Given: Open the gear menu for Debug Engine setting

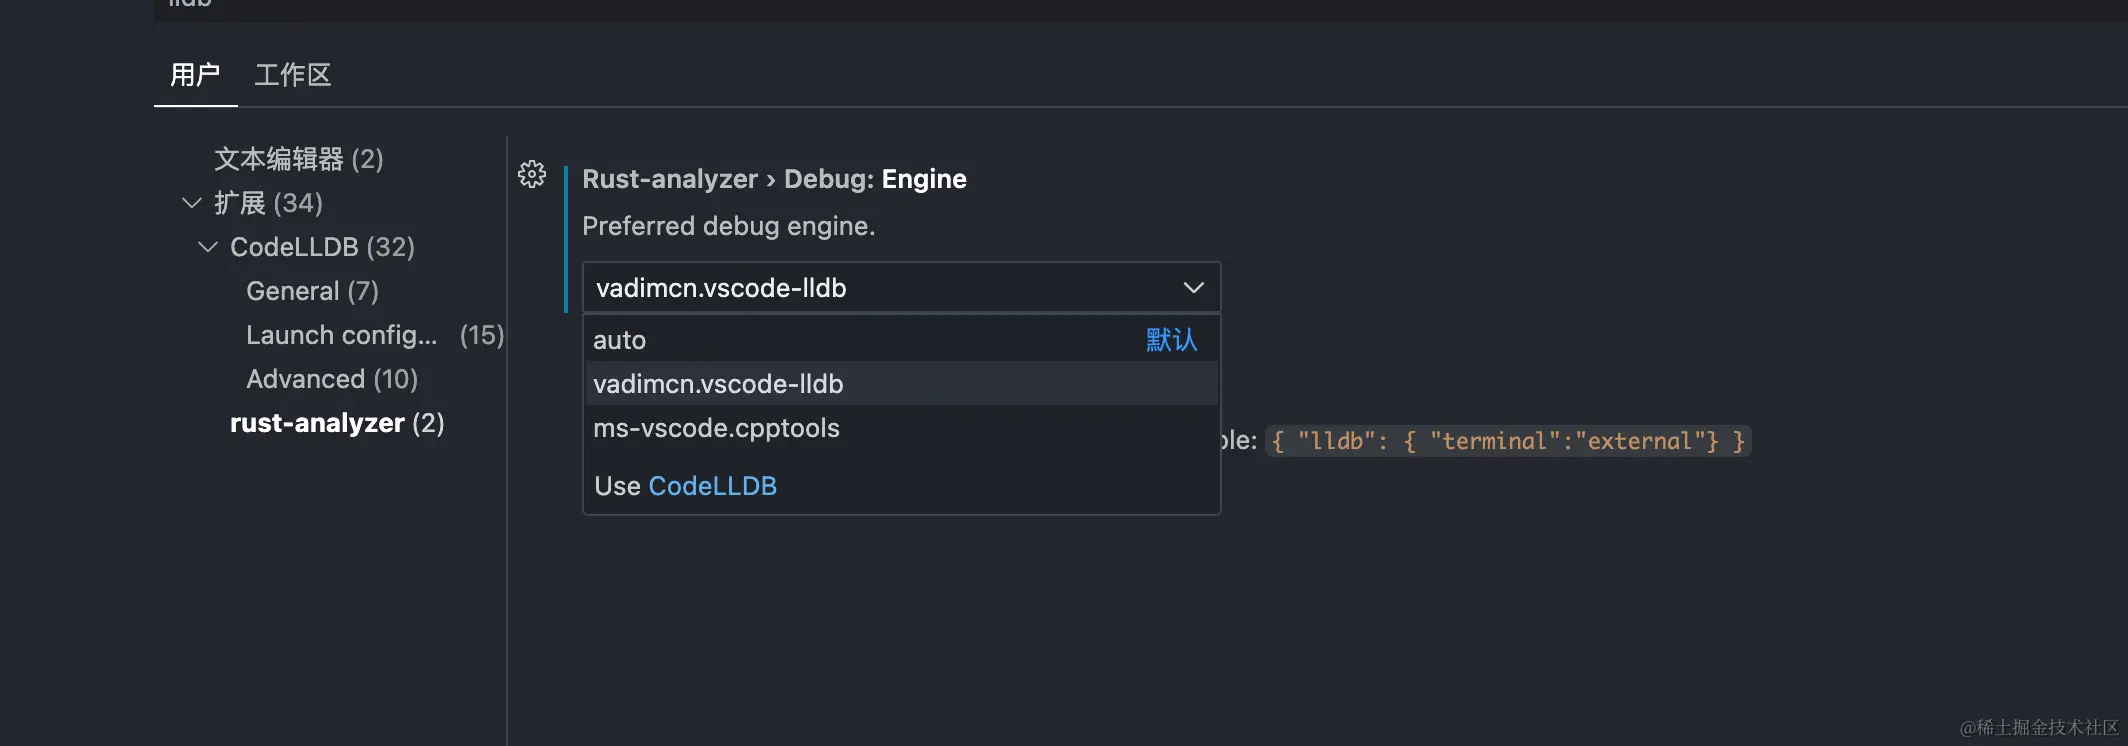Looking at the screenshot, I should tap(532, 174).
